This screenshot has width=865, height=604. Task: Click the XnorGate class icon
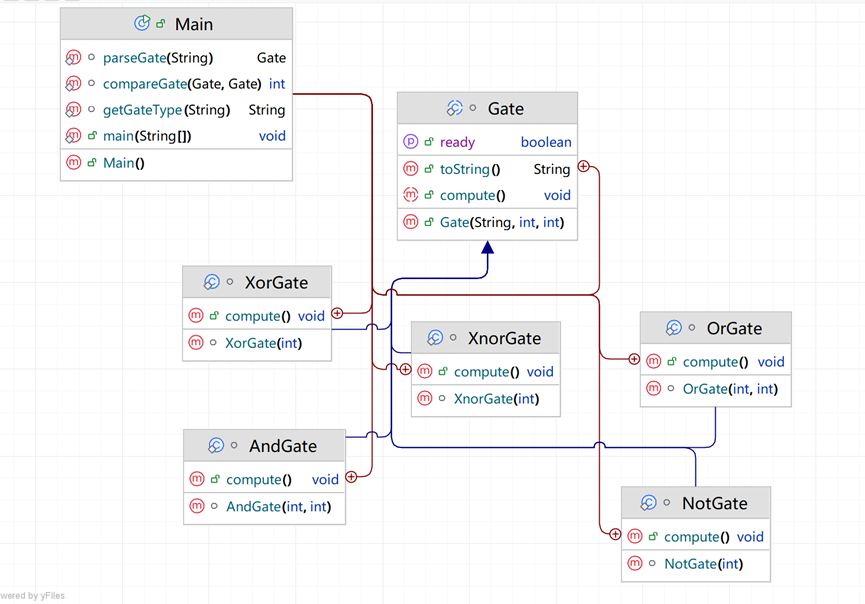[x=435, y=338]
